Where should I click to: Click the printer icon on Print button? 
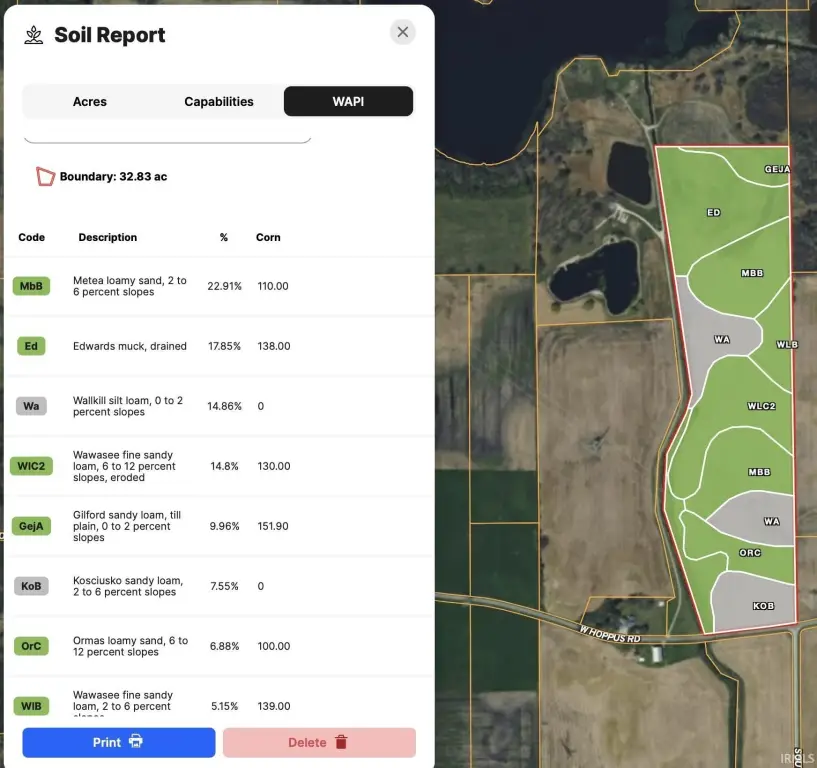(x=135, y=741)
